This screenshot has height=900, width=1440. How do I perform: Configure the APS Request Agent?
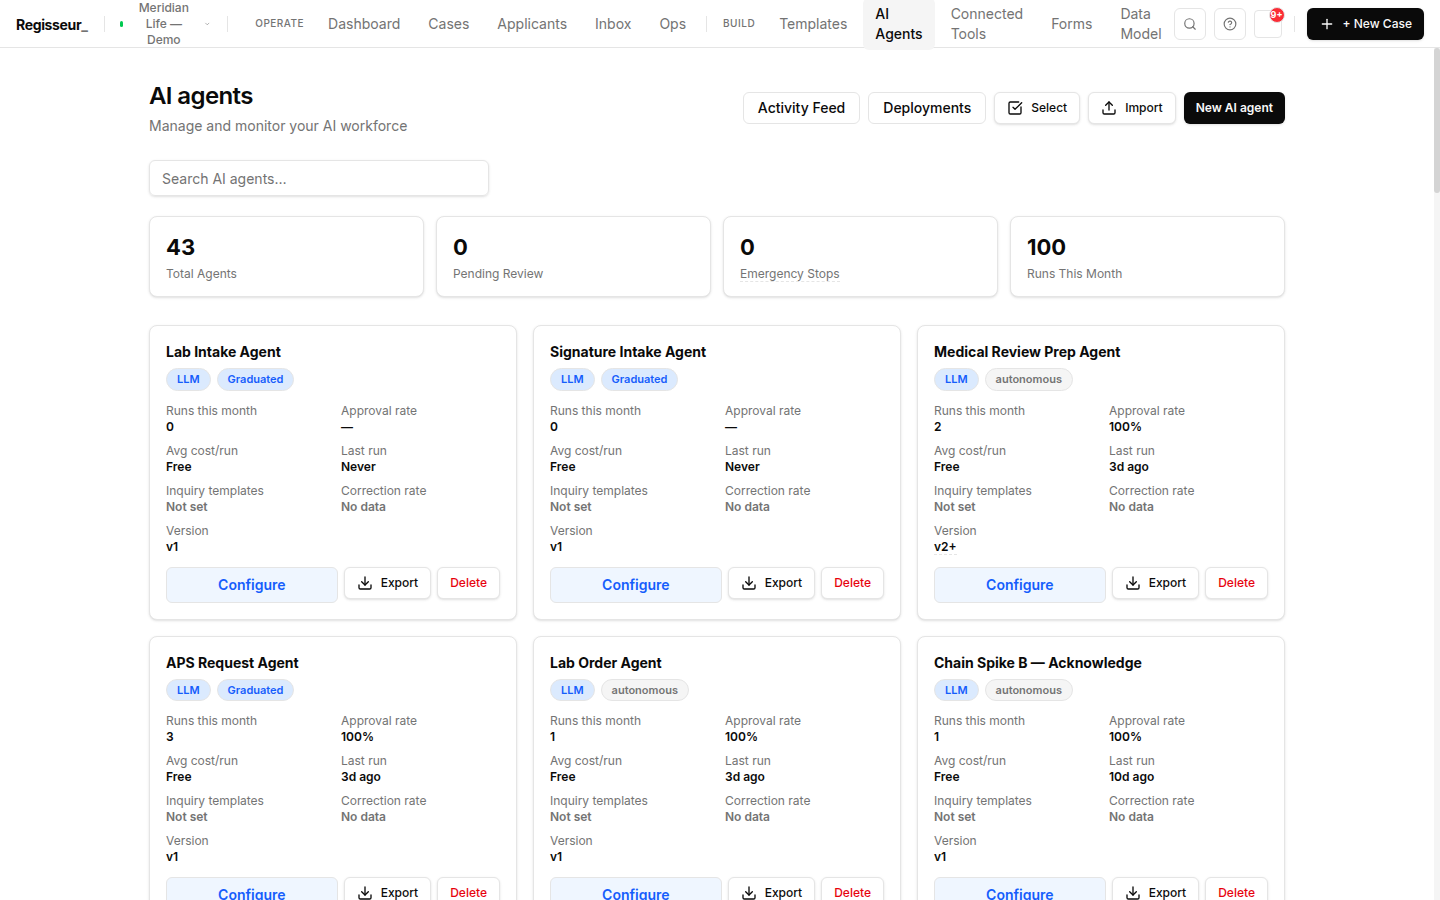click(x=252, y=890)
